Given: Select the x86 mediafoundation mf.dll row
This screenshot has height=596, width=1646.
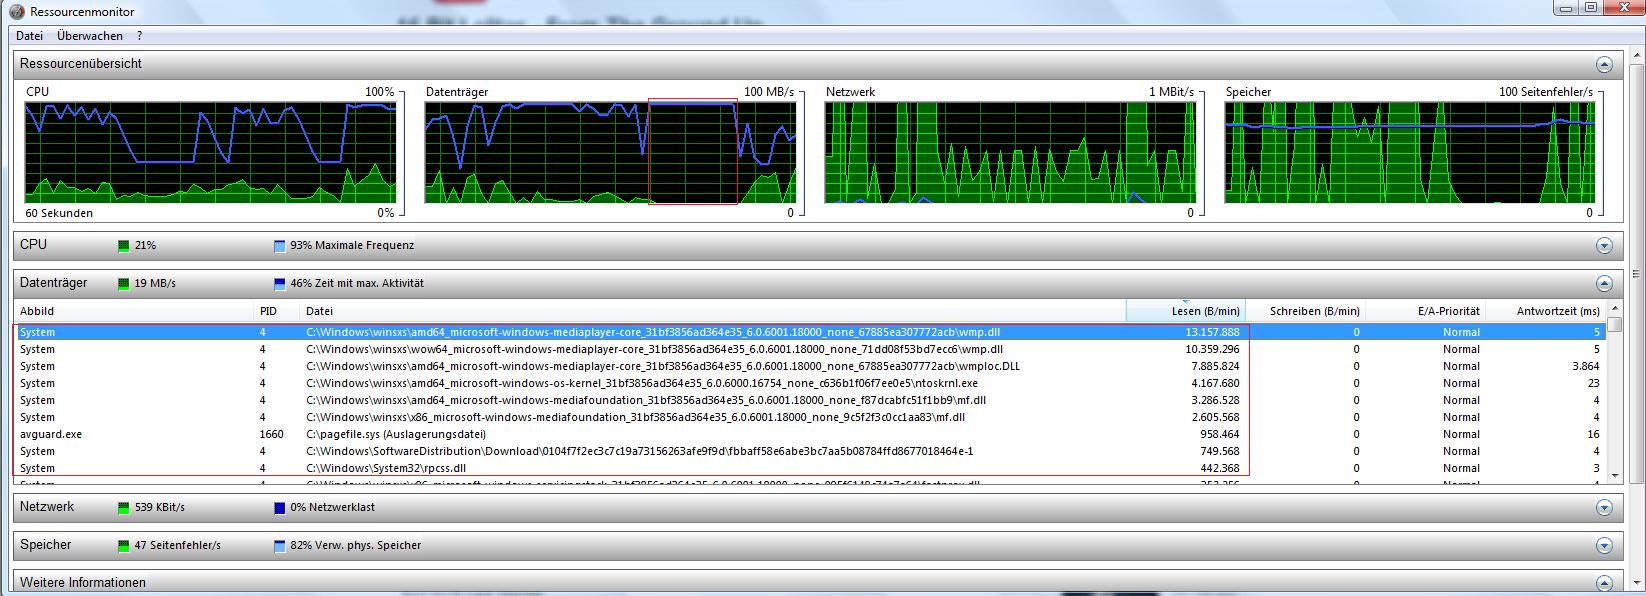Looking at the screenshot, I should 810,417.
